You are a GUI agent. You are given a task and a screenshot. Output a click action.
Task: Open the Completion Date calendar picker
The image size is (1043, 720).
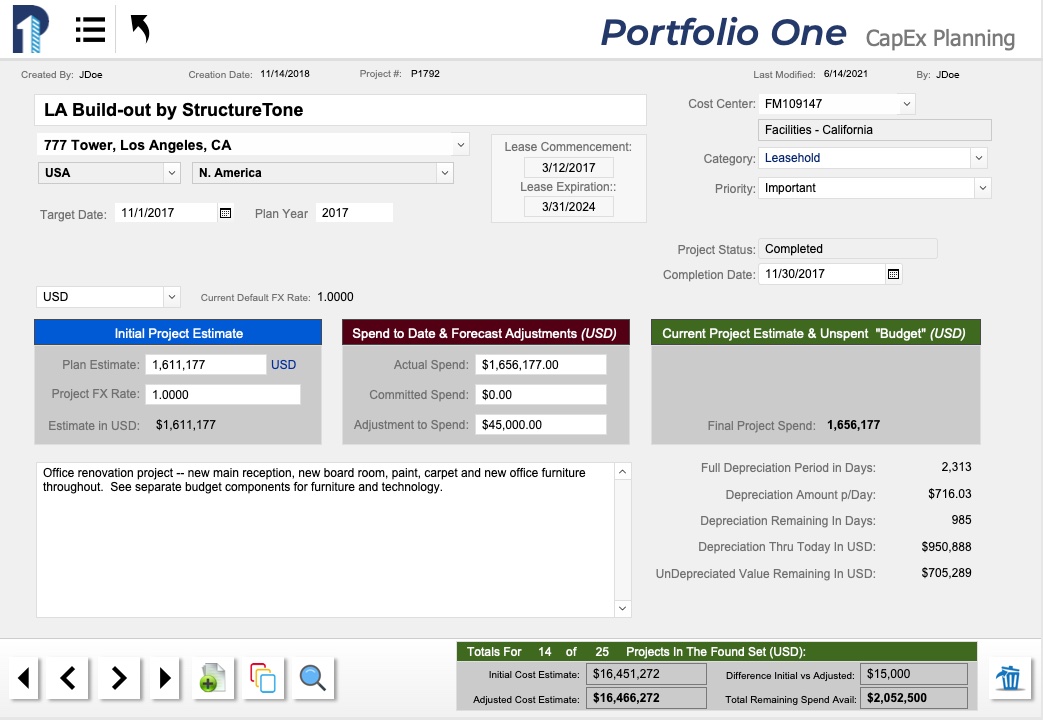point(893,274)
